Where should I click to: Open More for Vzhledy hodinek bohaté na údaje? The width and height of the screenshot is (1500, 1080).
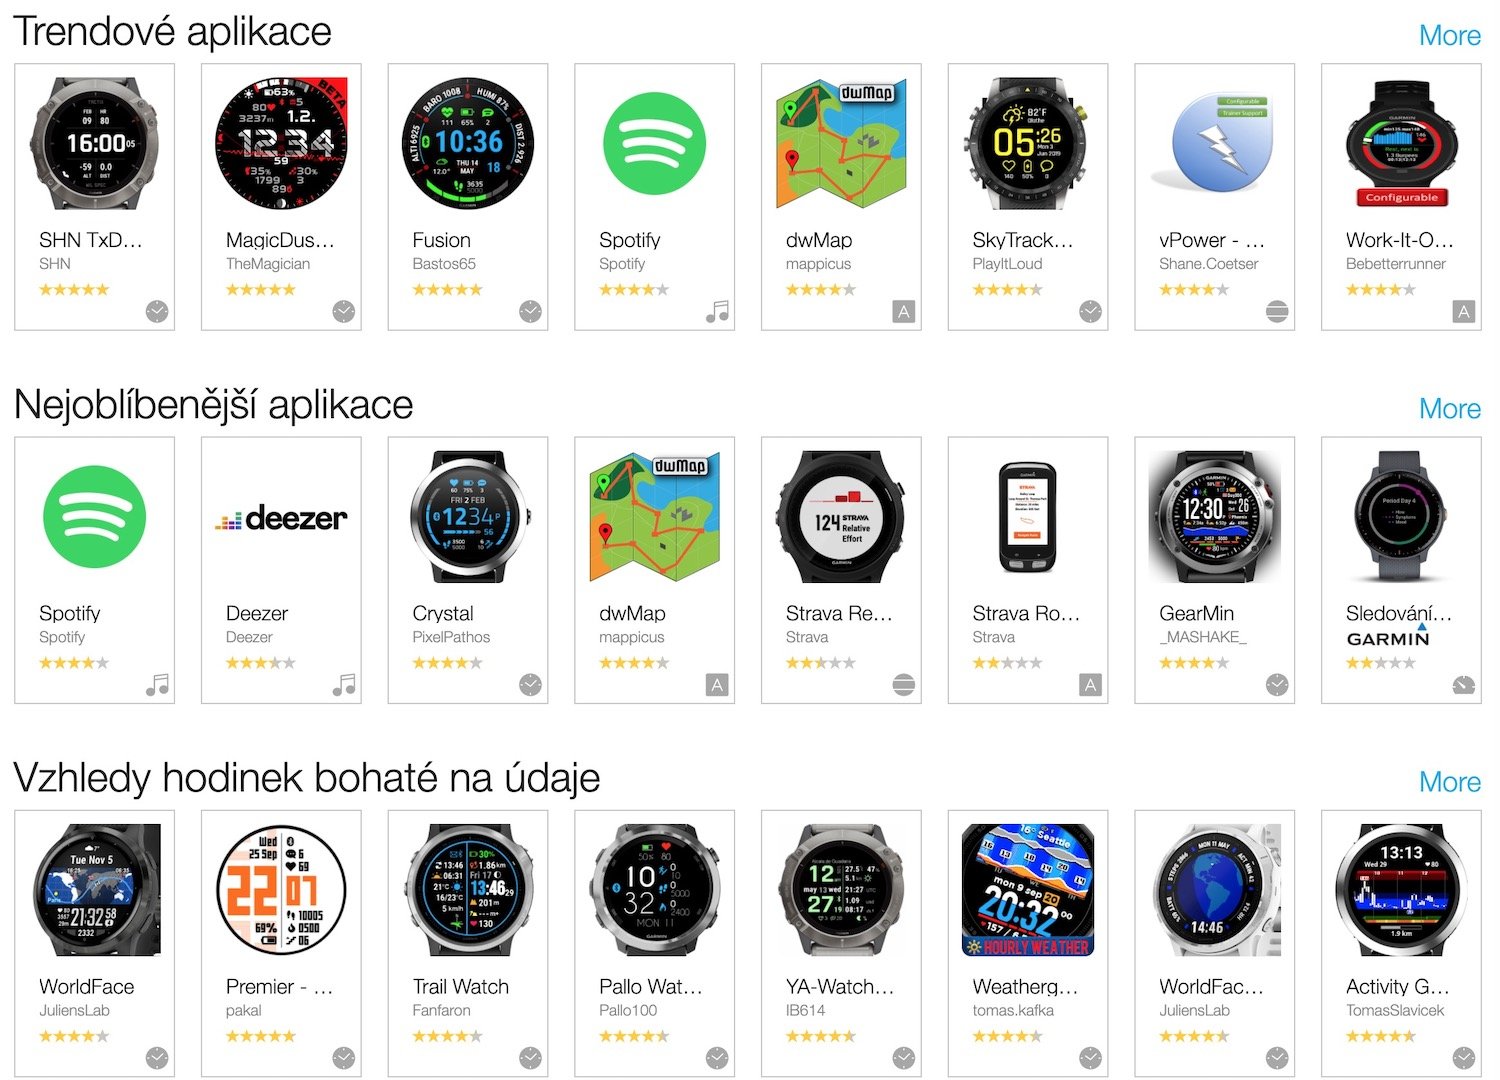pyautogui.click(x=1450, y=782)
